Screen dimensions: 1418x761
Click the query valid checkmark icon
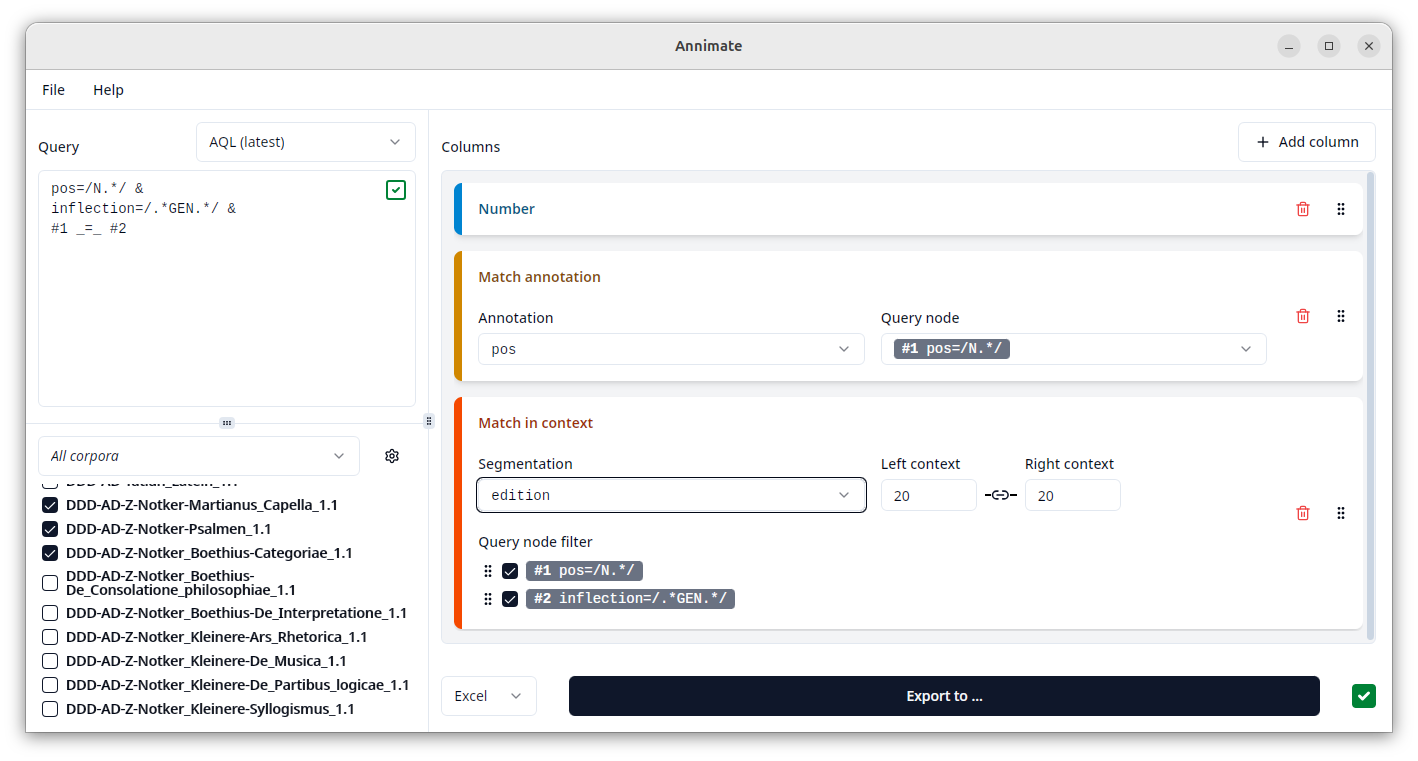tap(396, 190)
